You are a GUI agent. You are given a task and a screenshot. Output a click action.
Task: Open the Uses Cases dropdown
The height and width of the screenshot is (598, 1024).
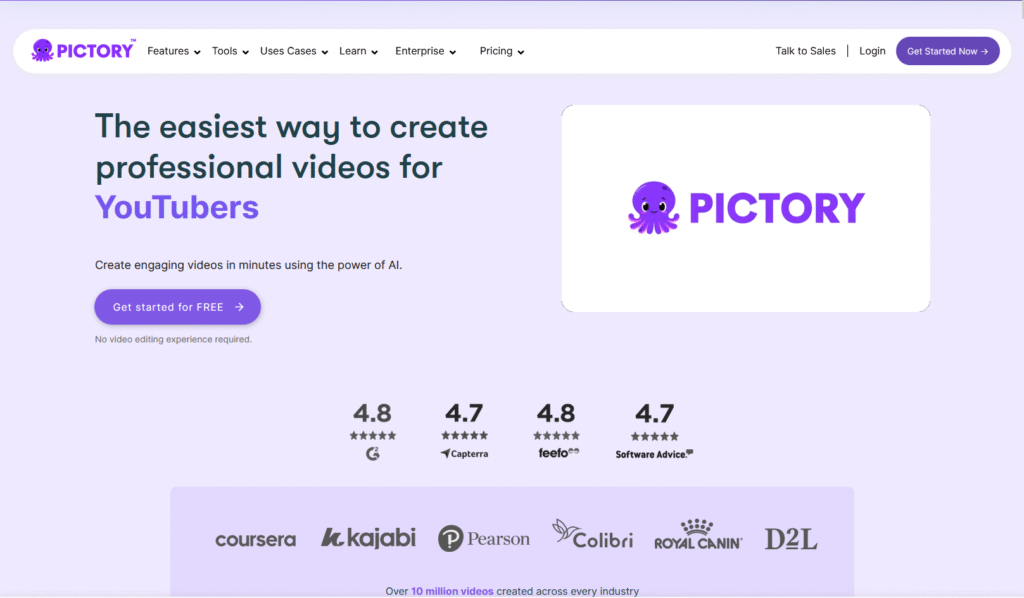288,51
